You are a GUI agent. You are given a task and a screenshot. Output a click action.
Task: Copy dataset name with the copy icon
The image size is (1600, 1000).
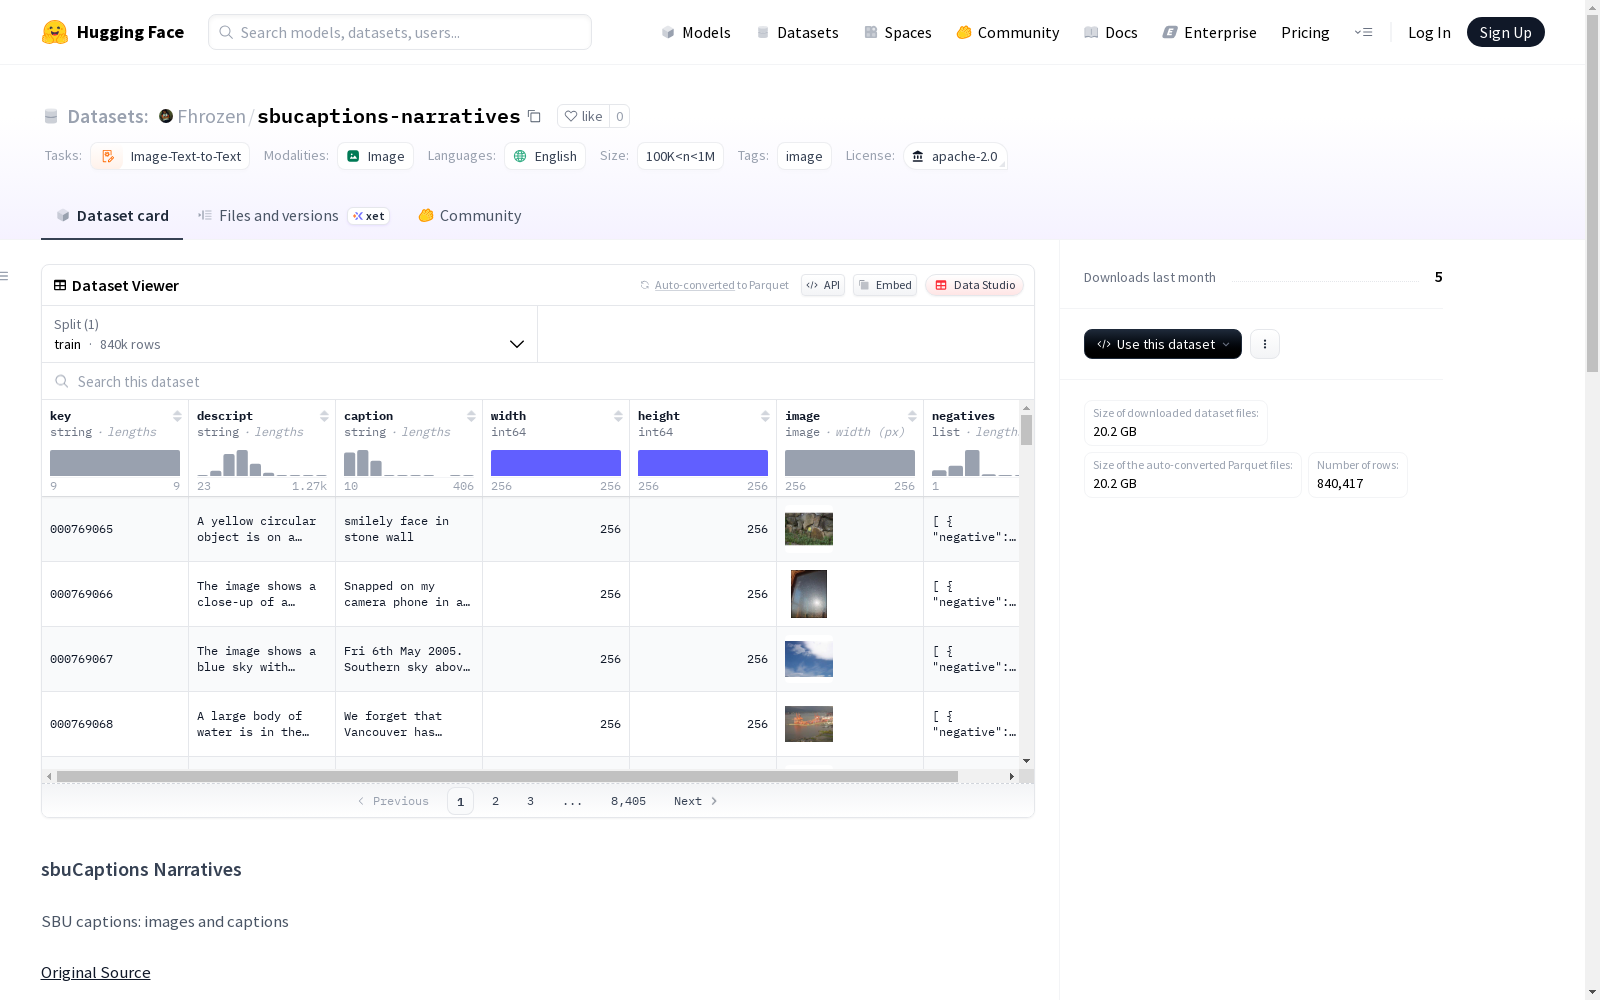[535, 116]
